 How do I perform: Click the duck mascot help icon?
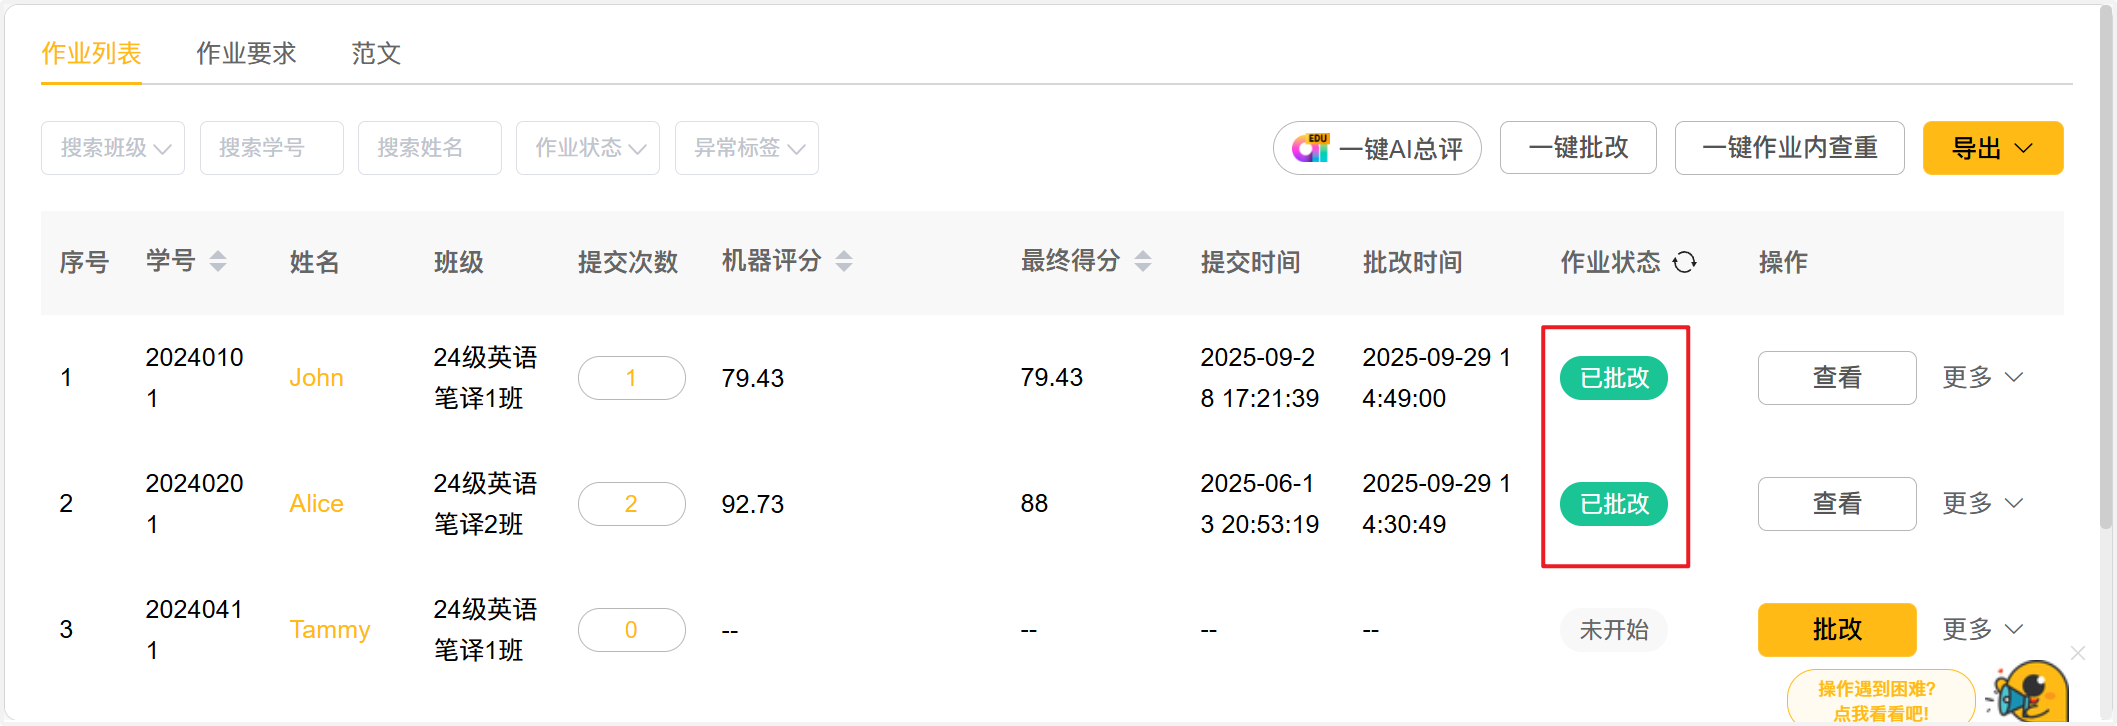[x=2030, y=692]
